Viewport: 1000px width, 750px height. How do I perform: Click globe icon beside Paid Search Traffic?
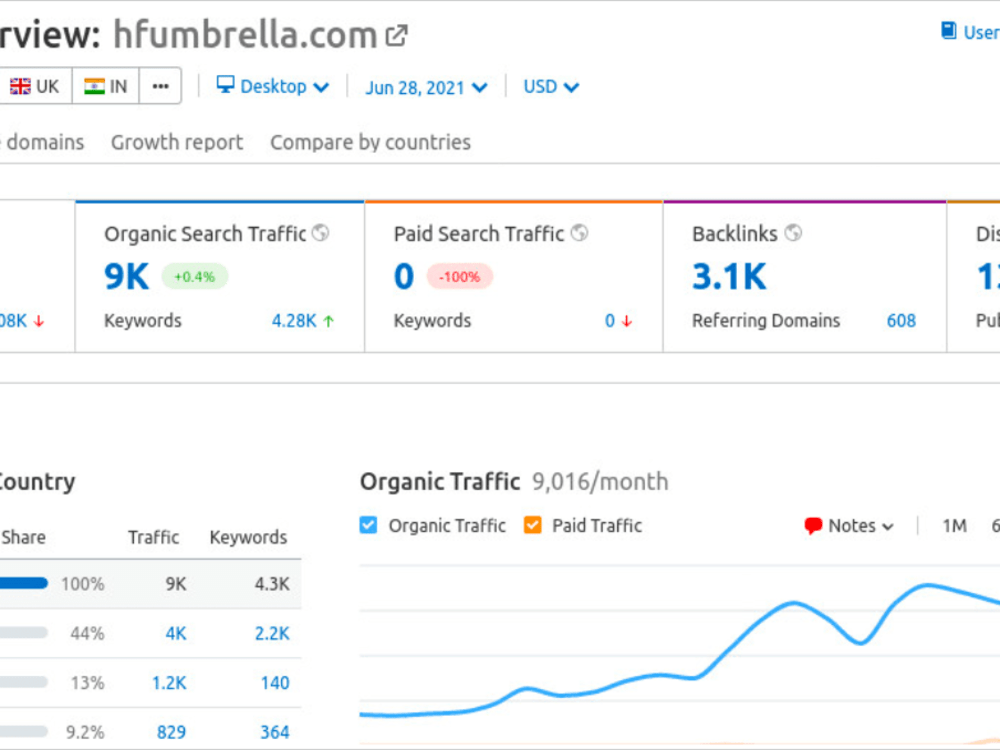click(579, 233)
